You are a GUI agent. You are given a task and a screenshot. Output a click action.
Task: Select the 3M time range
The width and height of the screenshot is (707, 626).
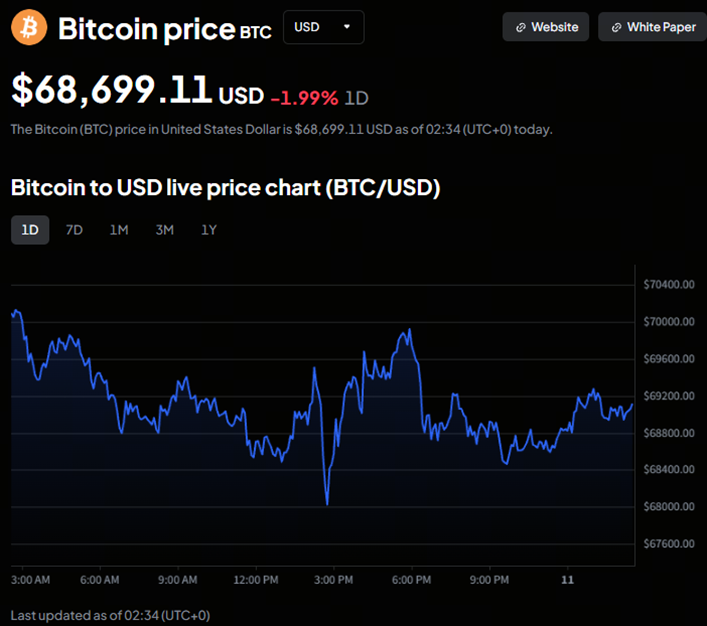tap(164, 230)
